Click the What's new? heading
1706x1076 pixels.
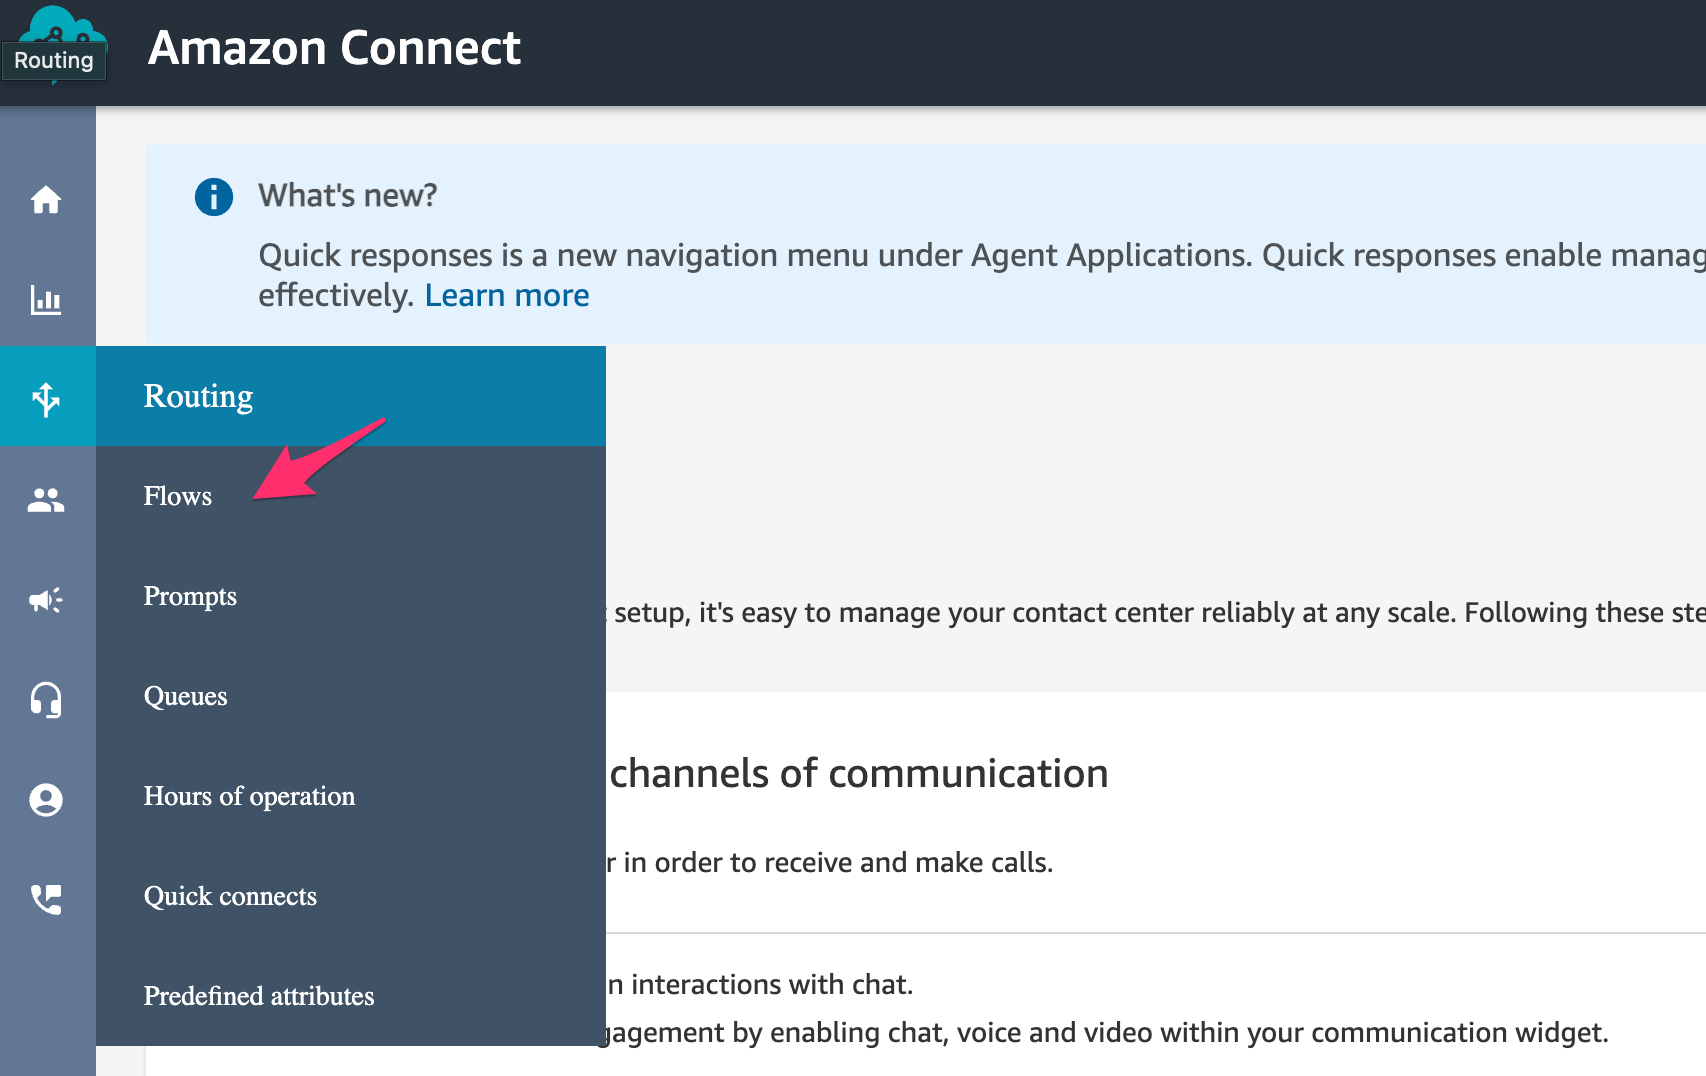[348, 195]
